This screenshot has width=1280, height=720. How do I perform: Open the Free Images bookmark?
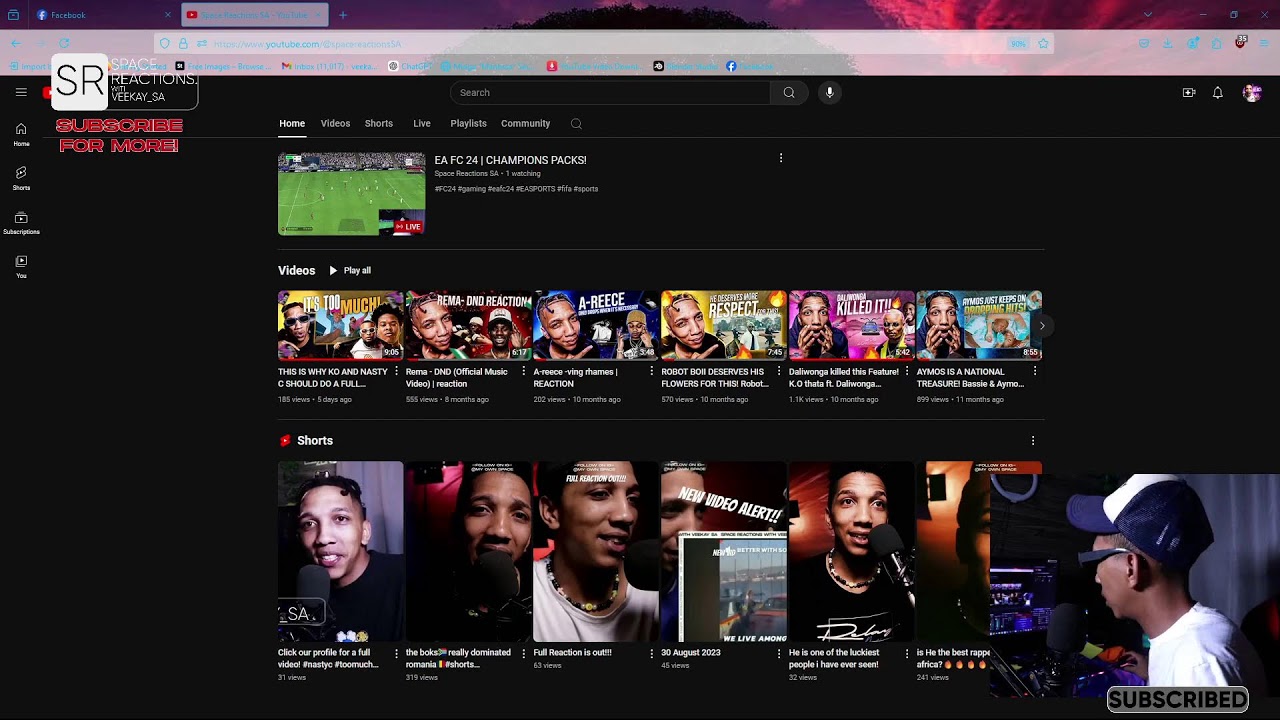[x=222, y=66]
